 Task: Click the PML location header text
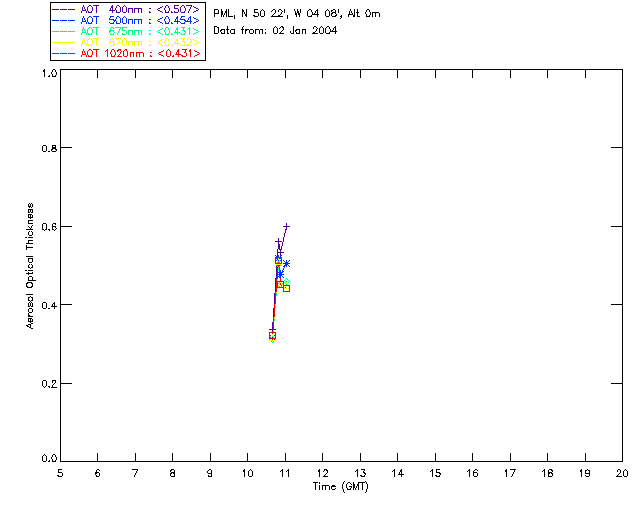coord(297,14)
